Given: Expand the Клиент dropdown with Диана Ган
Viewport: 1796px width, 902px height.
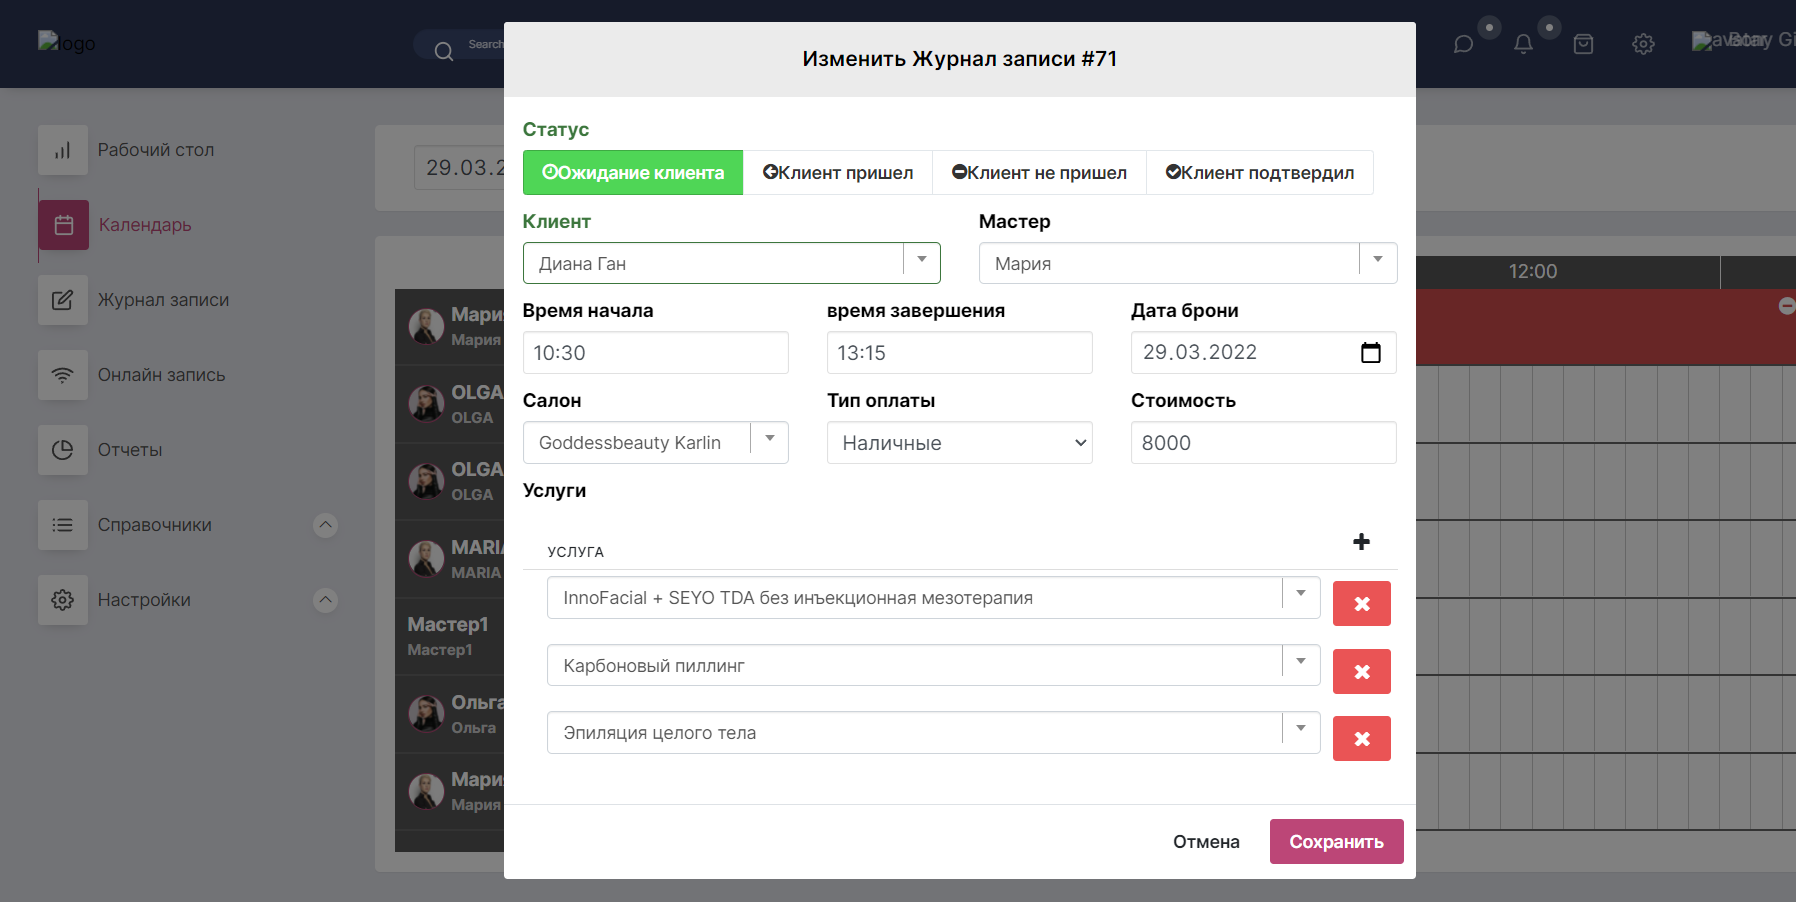Looking at the screenshot, I should 921,263.
